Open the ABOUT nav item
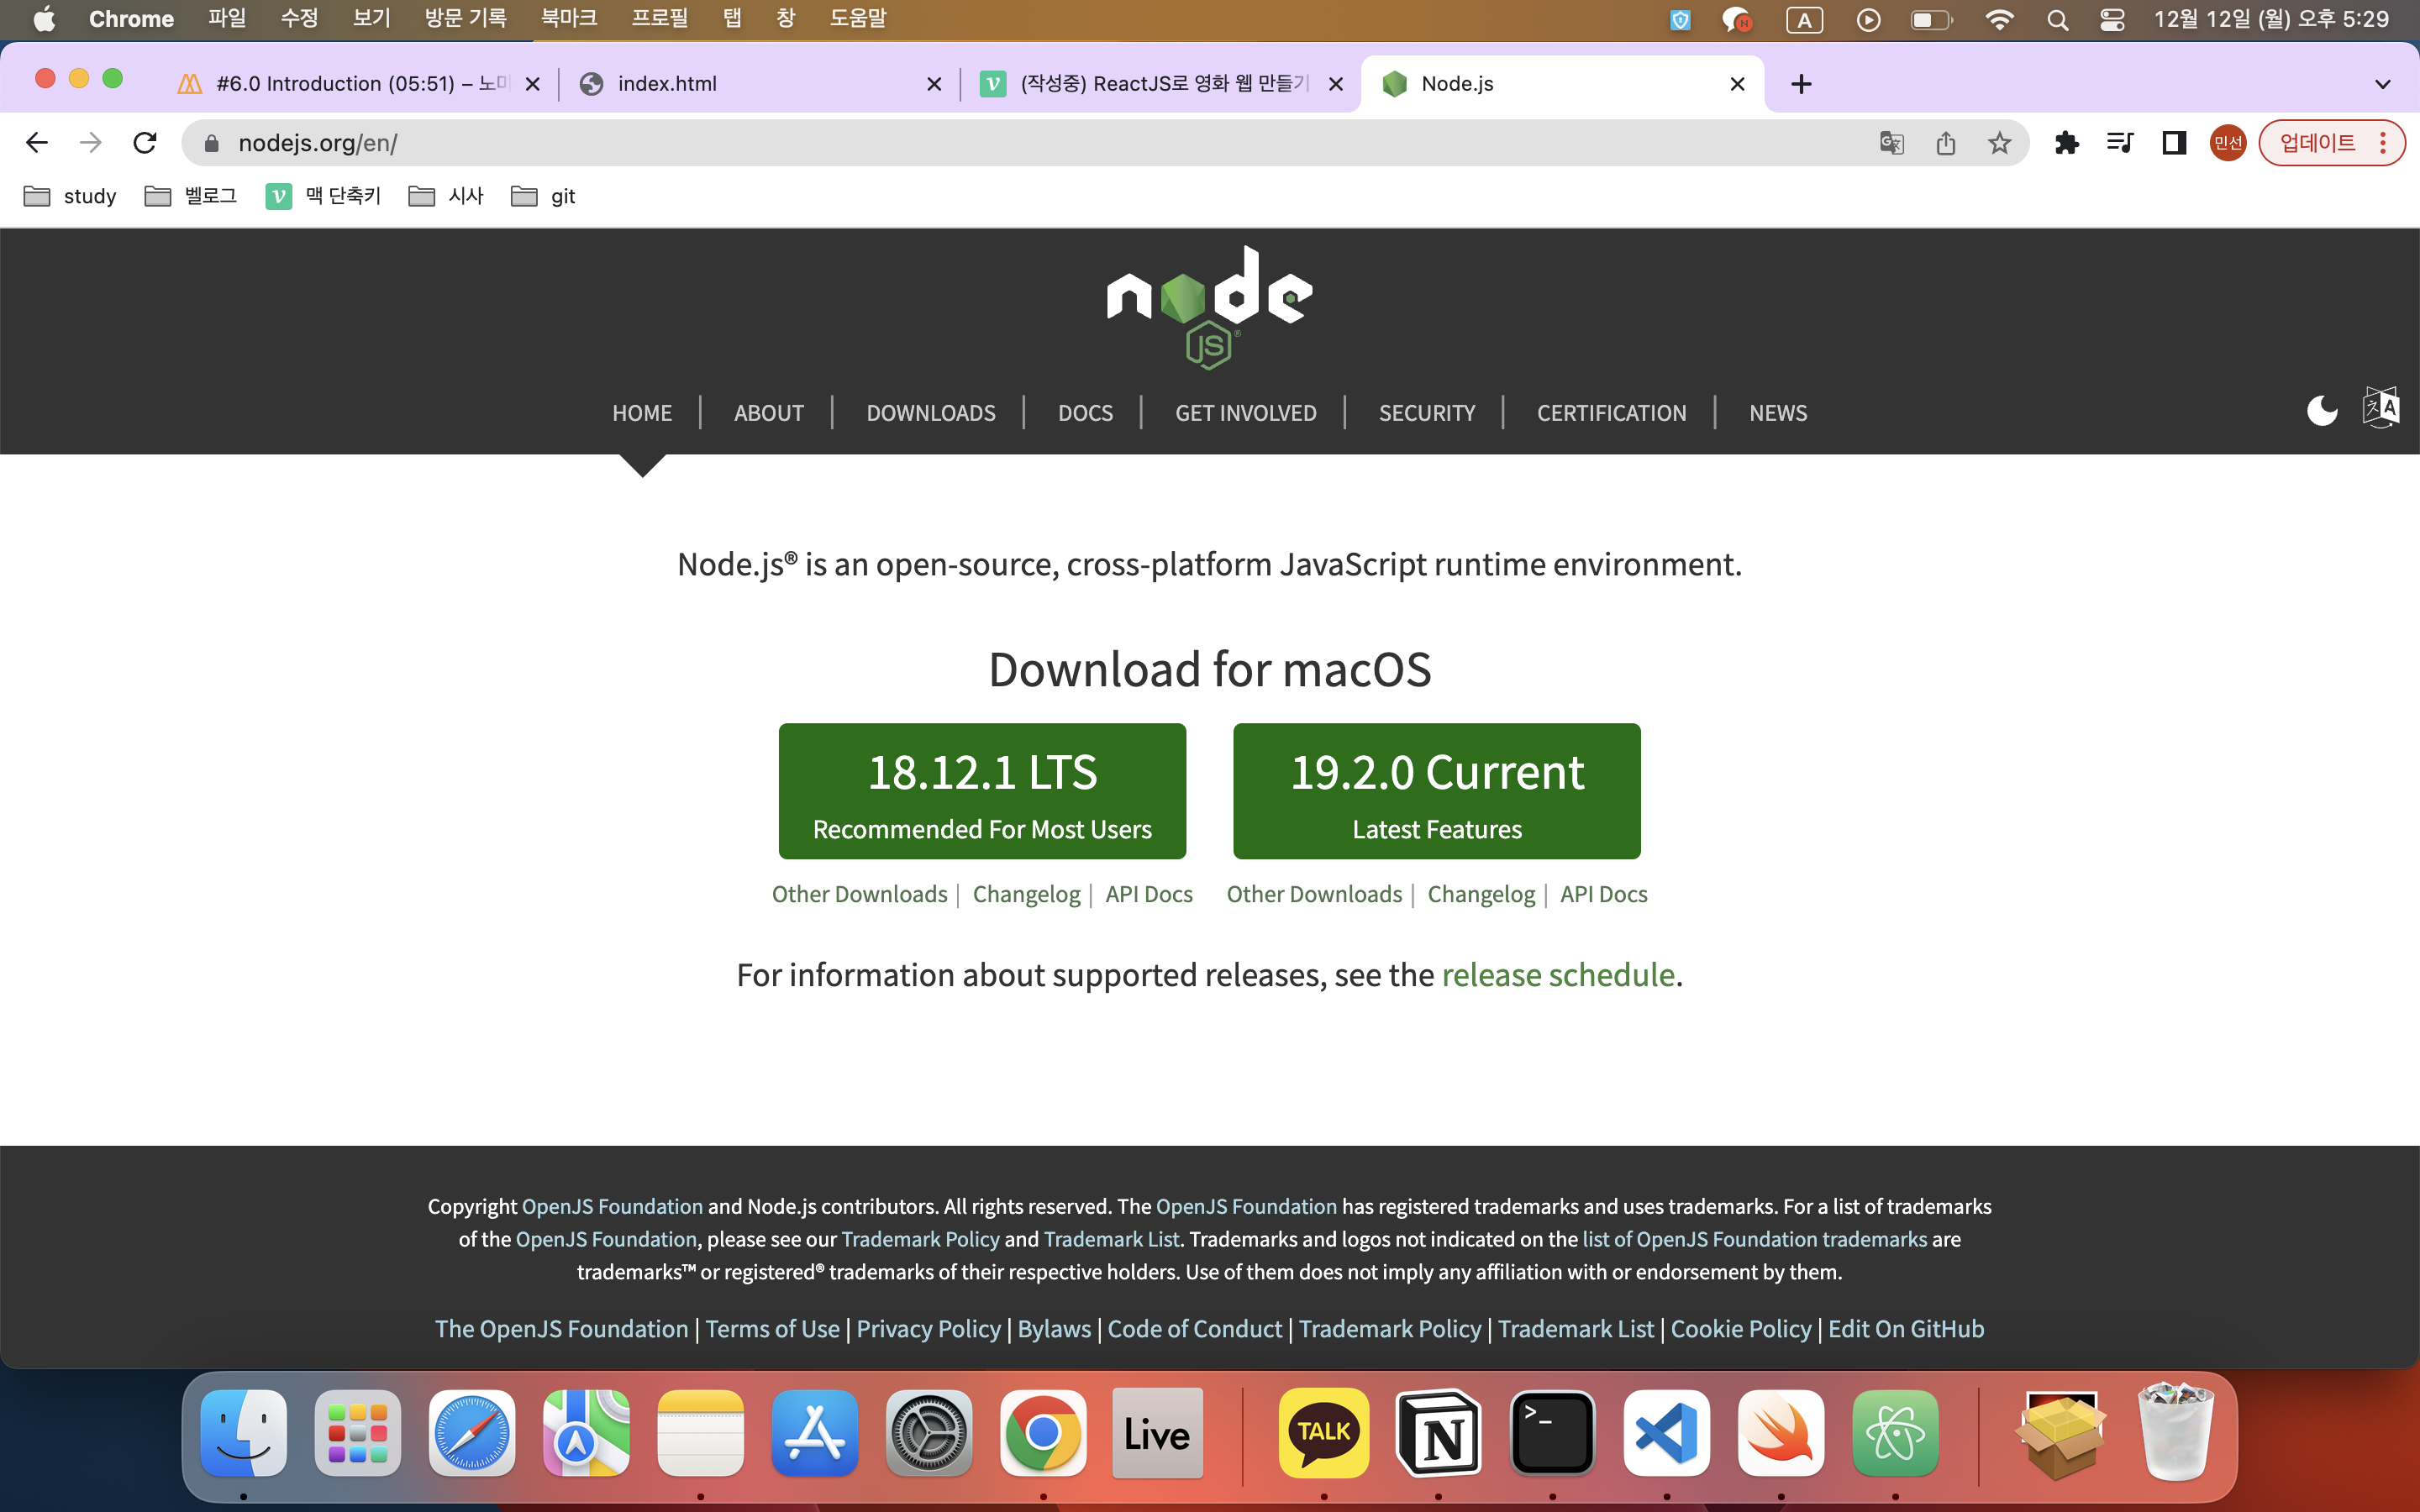 [x=769, y=413]
